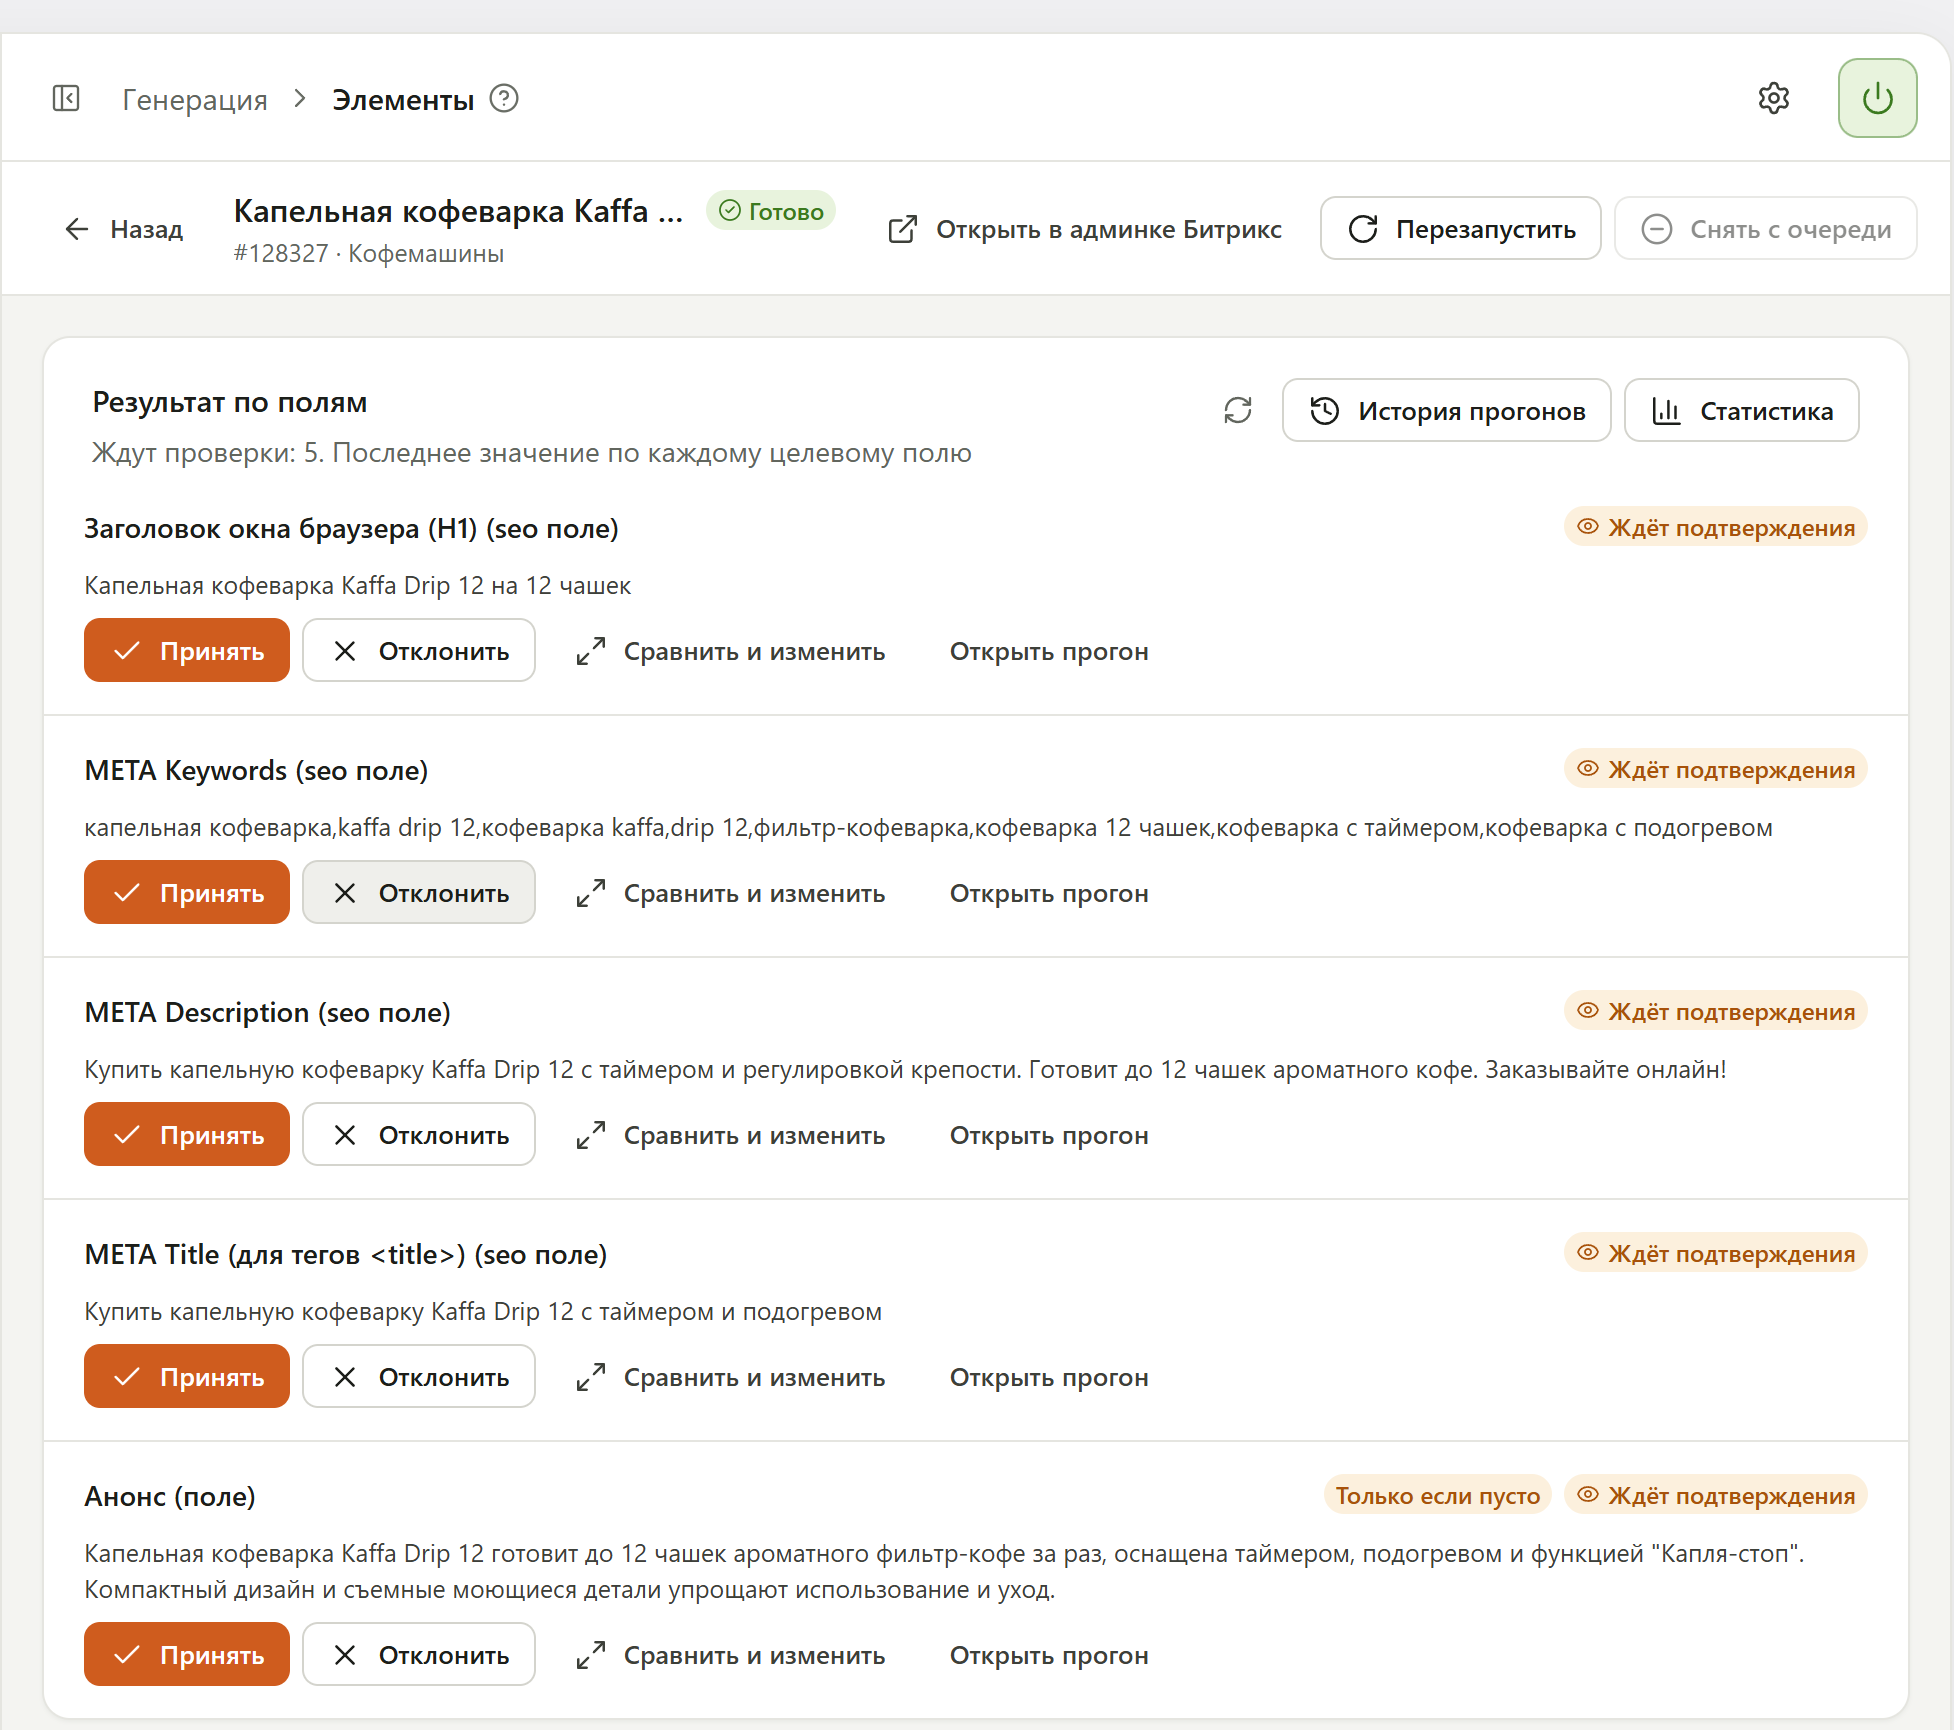Viewport: 1954px width, 1730px height.
Task: Open the run for META Title
Action: 1049,1377
